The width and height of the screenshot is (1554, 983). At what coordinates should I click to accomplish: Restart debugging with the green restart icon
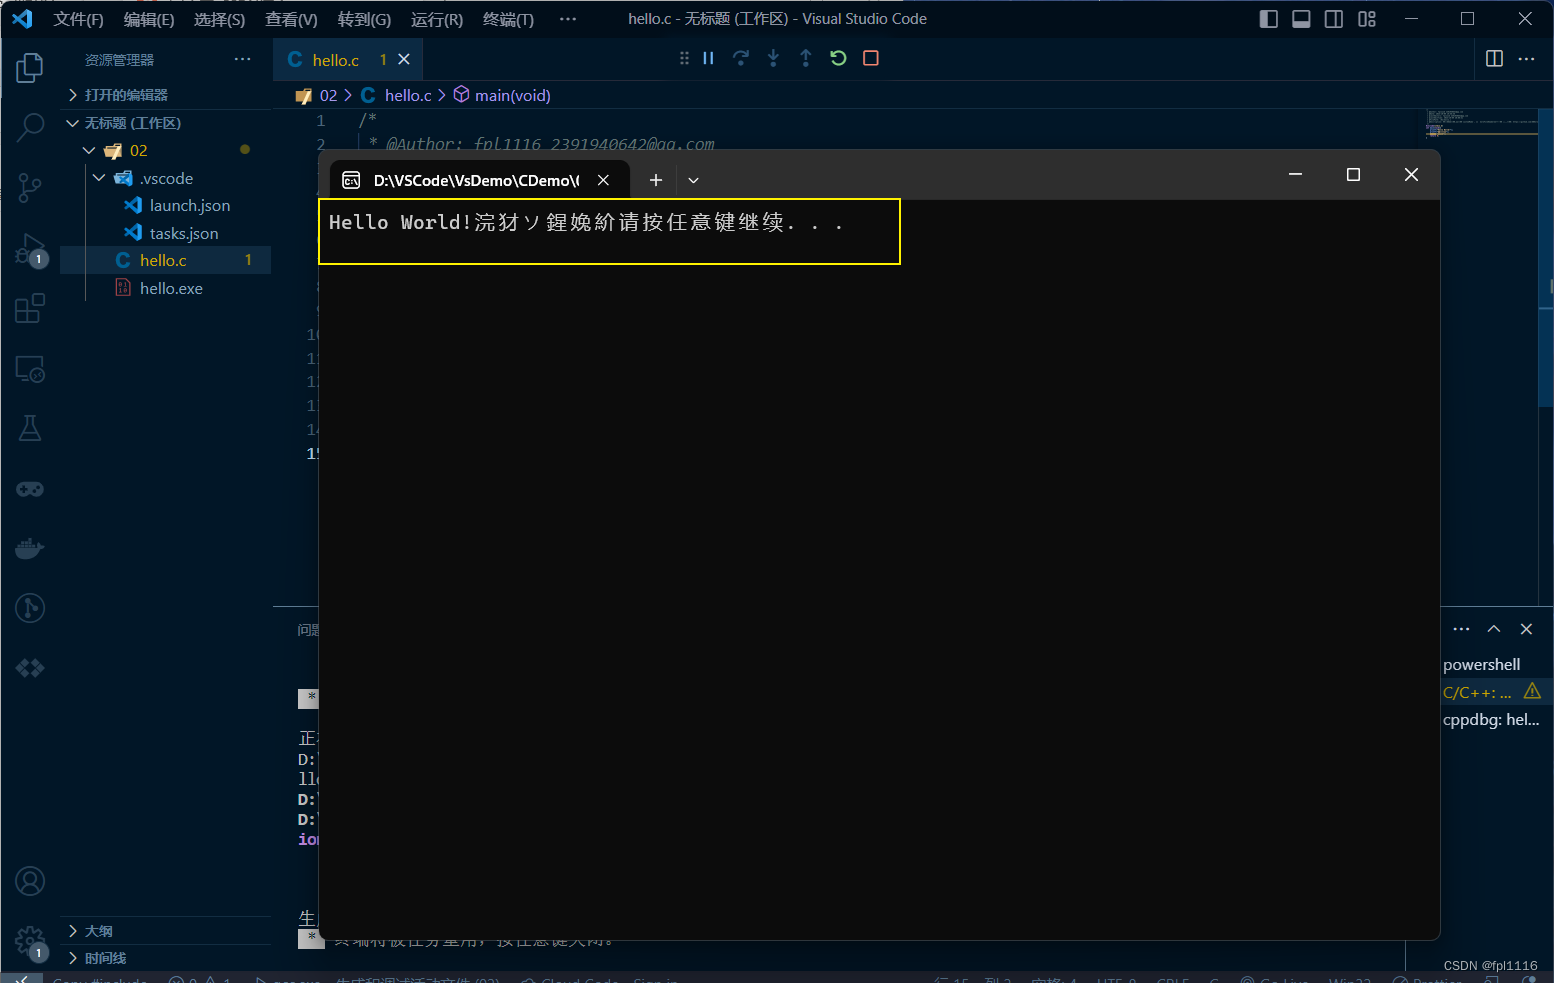click(838, 58)
